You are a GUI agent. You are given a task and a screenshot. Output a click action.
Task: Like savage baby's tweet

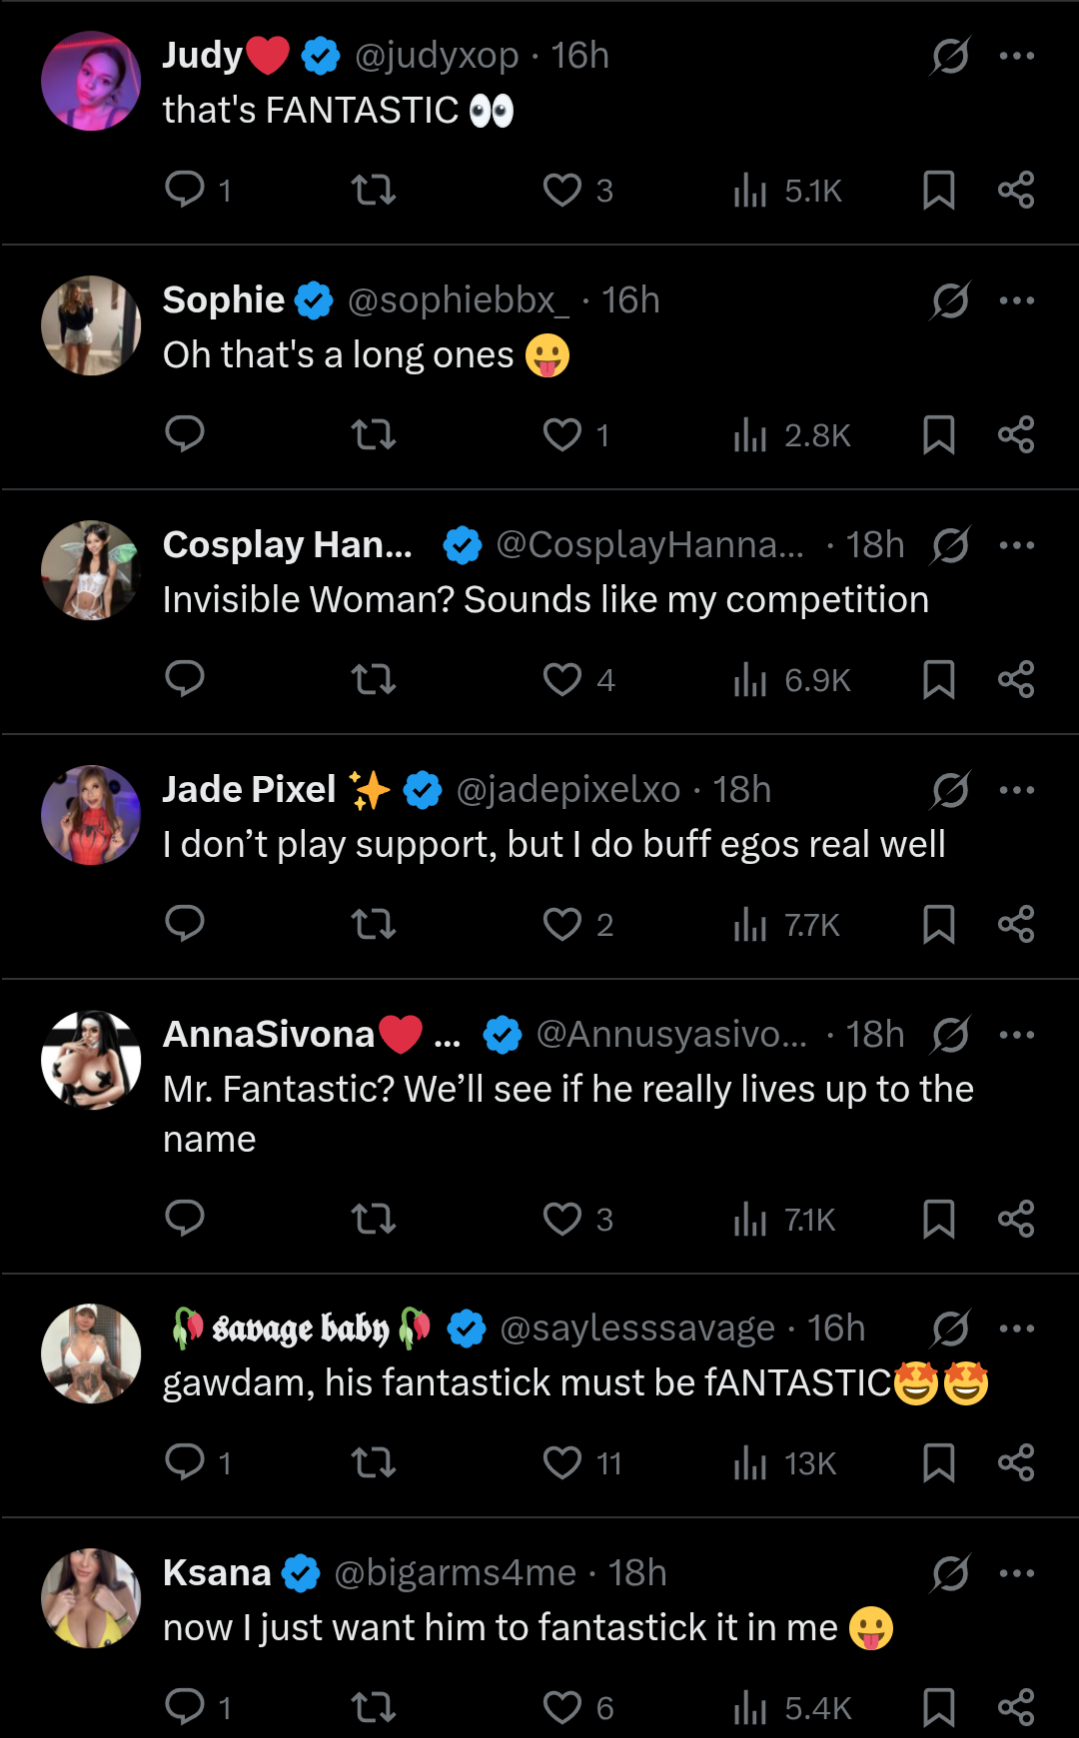click(562, 1462)
